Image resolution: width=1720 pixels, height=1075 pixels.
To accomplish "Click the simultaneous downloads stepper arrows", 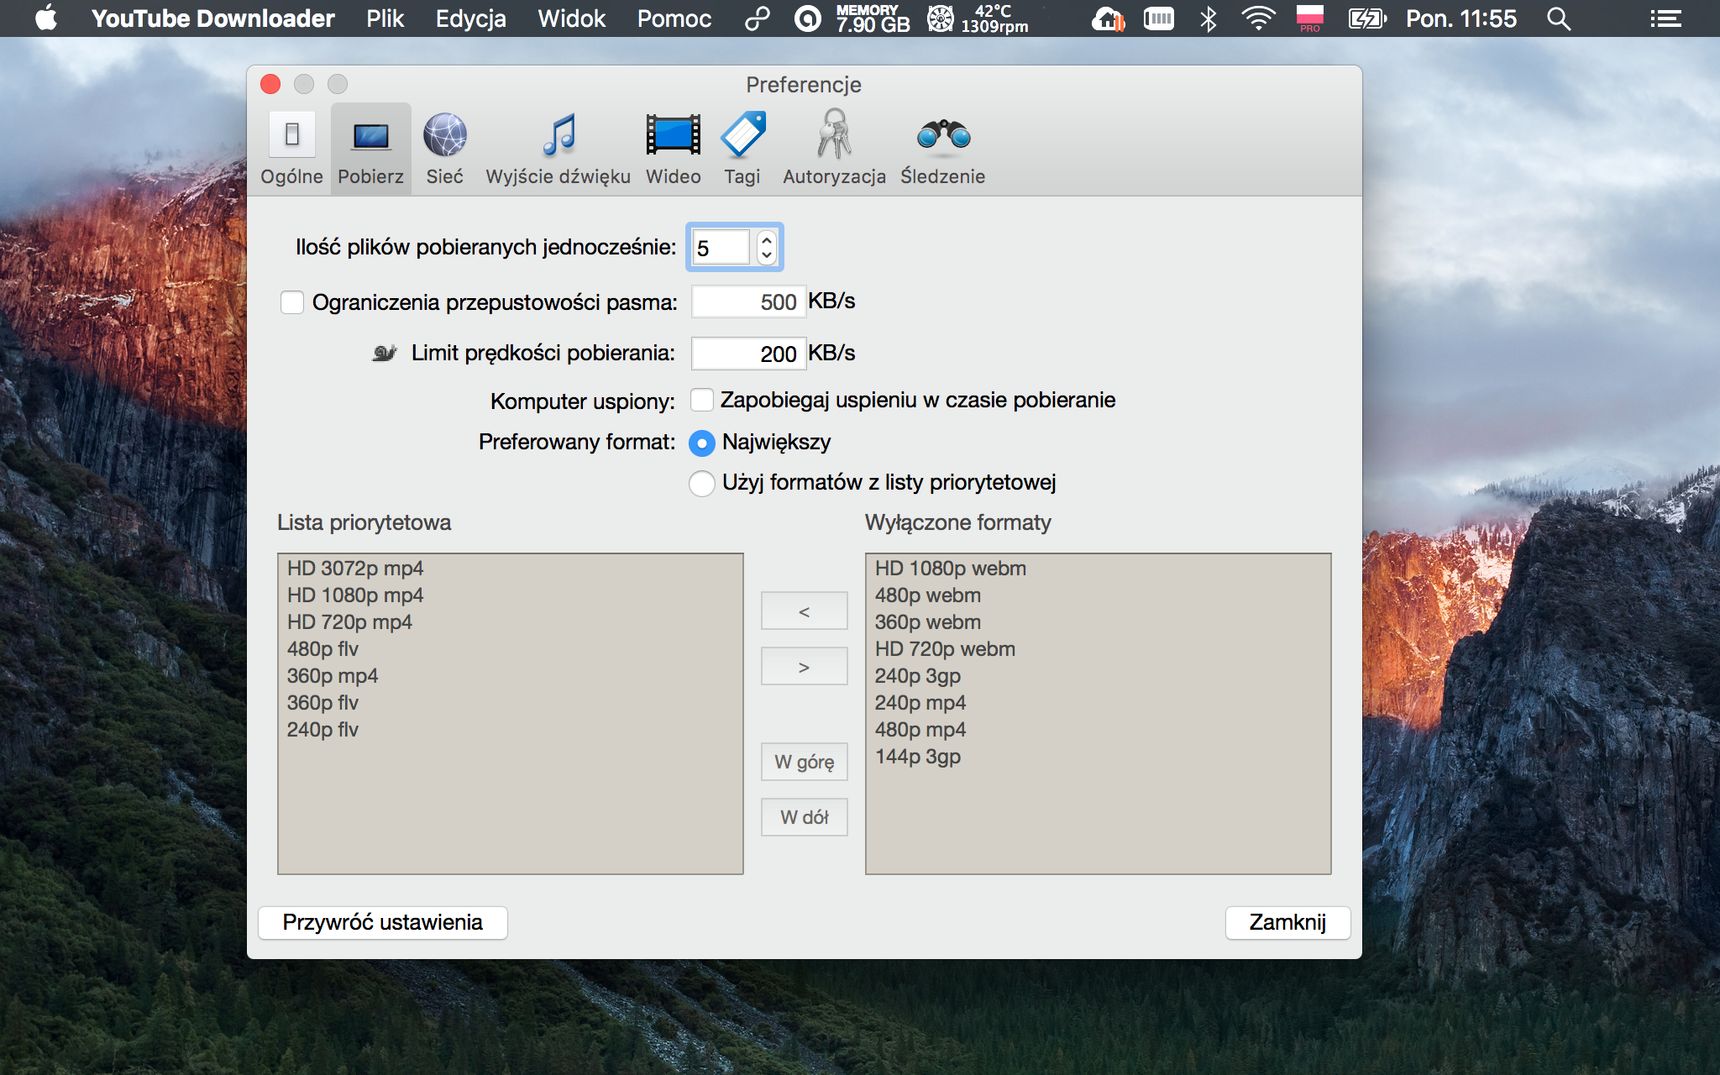I will click(x=766, y=247).
